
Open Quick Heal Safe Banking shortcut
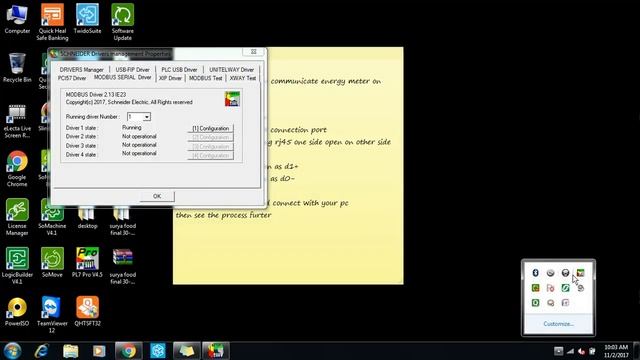[x=52, y=22]
